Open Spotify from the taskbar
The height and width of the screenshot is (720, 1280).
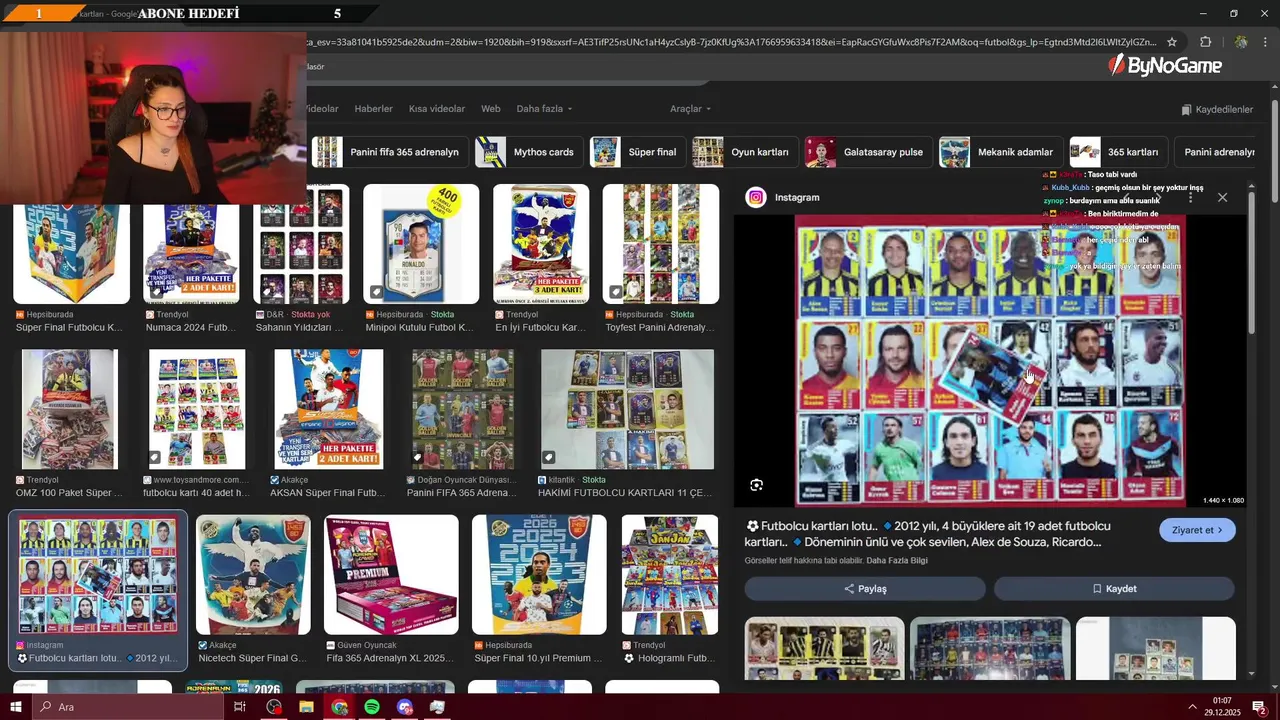[372, 707]
